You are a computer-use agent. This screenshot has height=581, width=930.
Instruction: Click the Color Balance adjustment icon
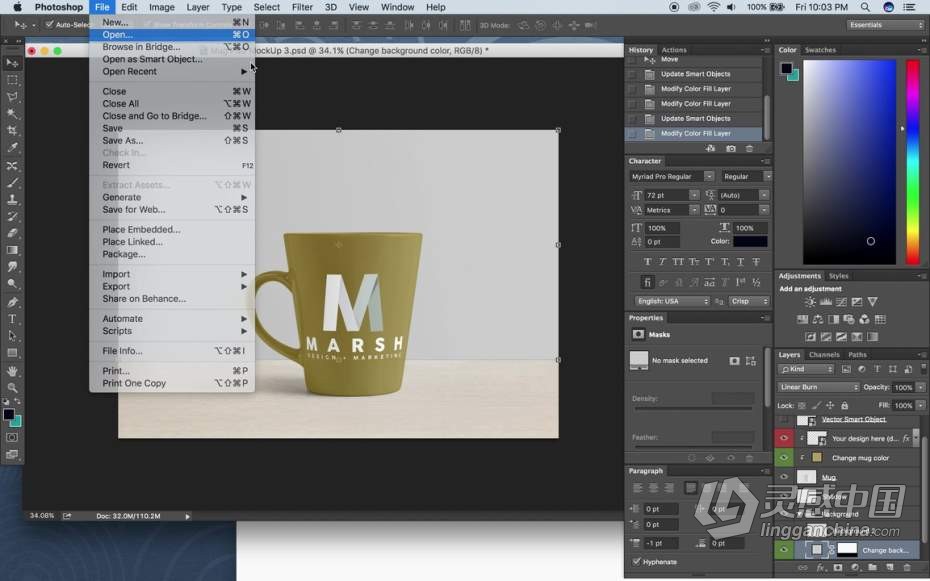click(x=818, y=320)
